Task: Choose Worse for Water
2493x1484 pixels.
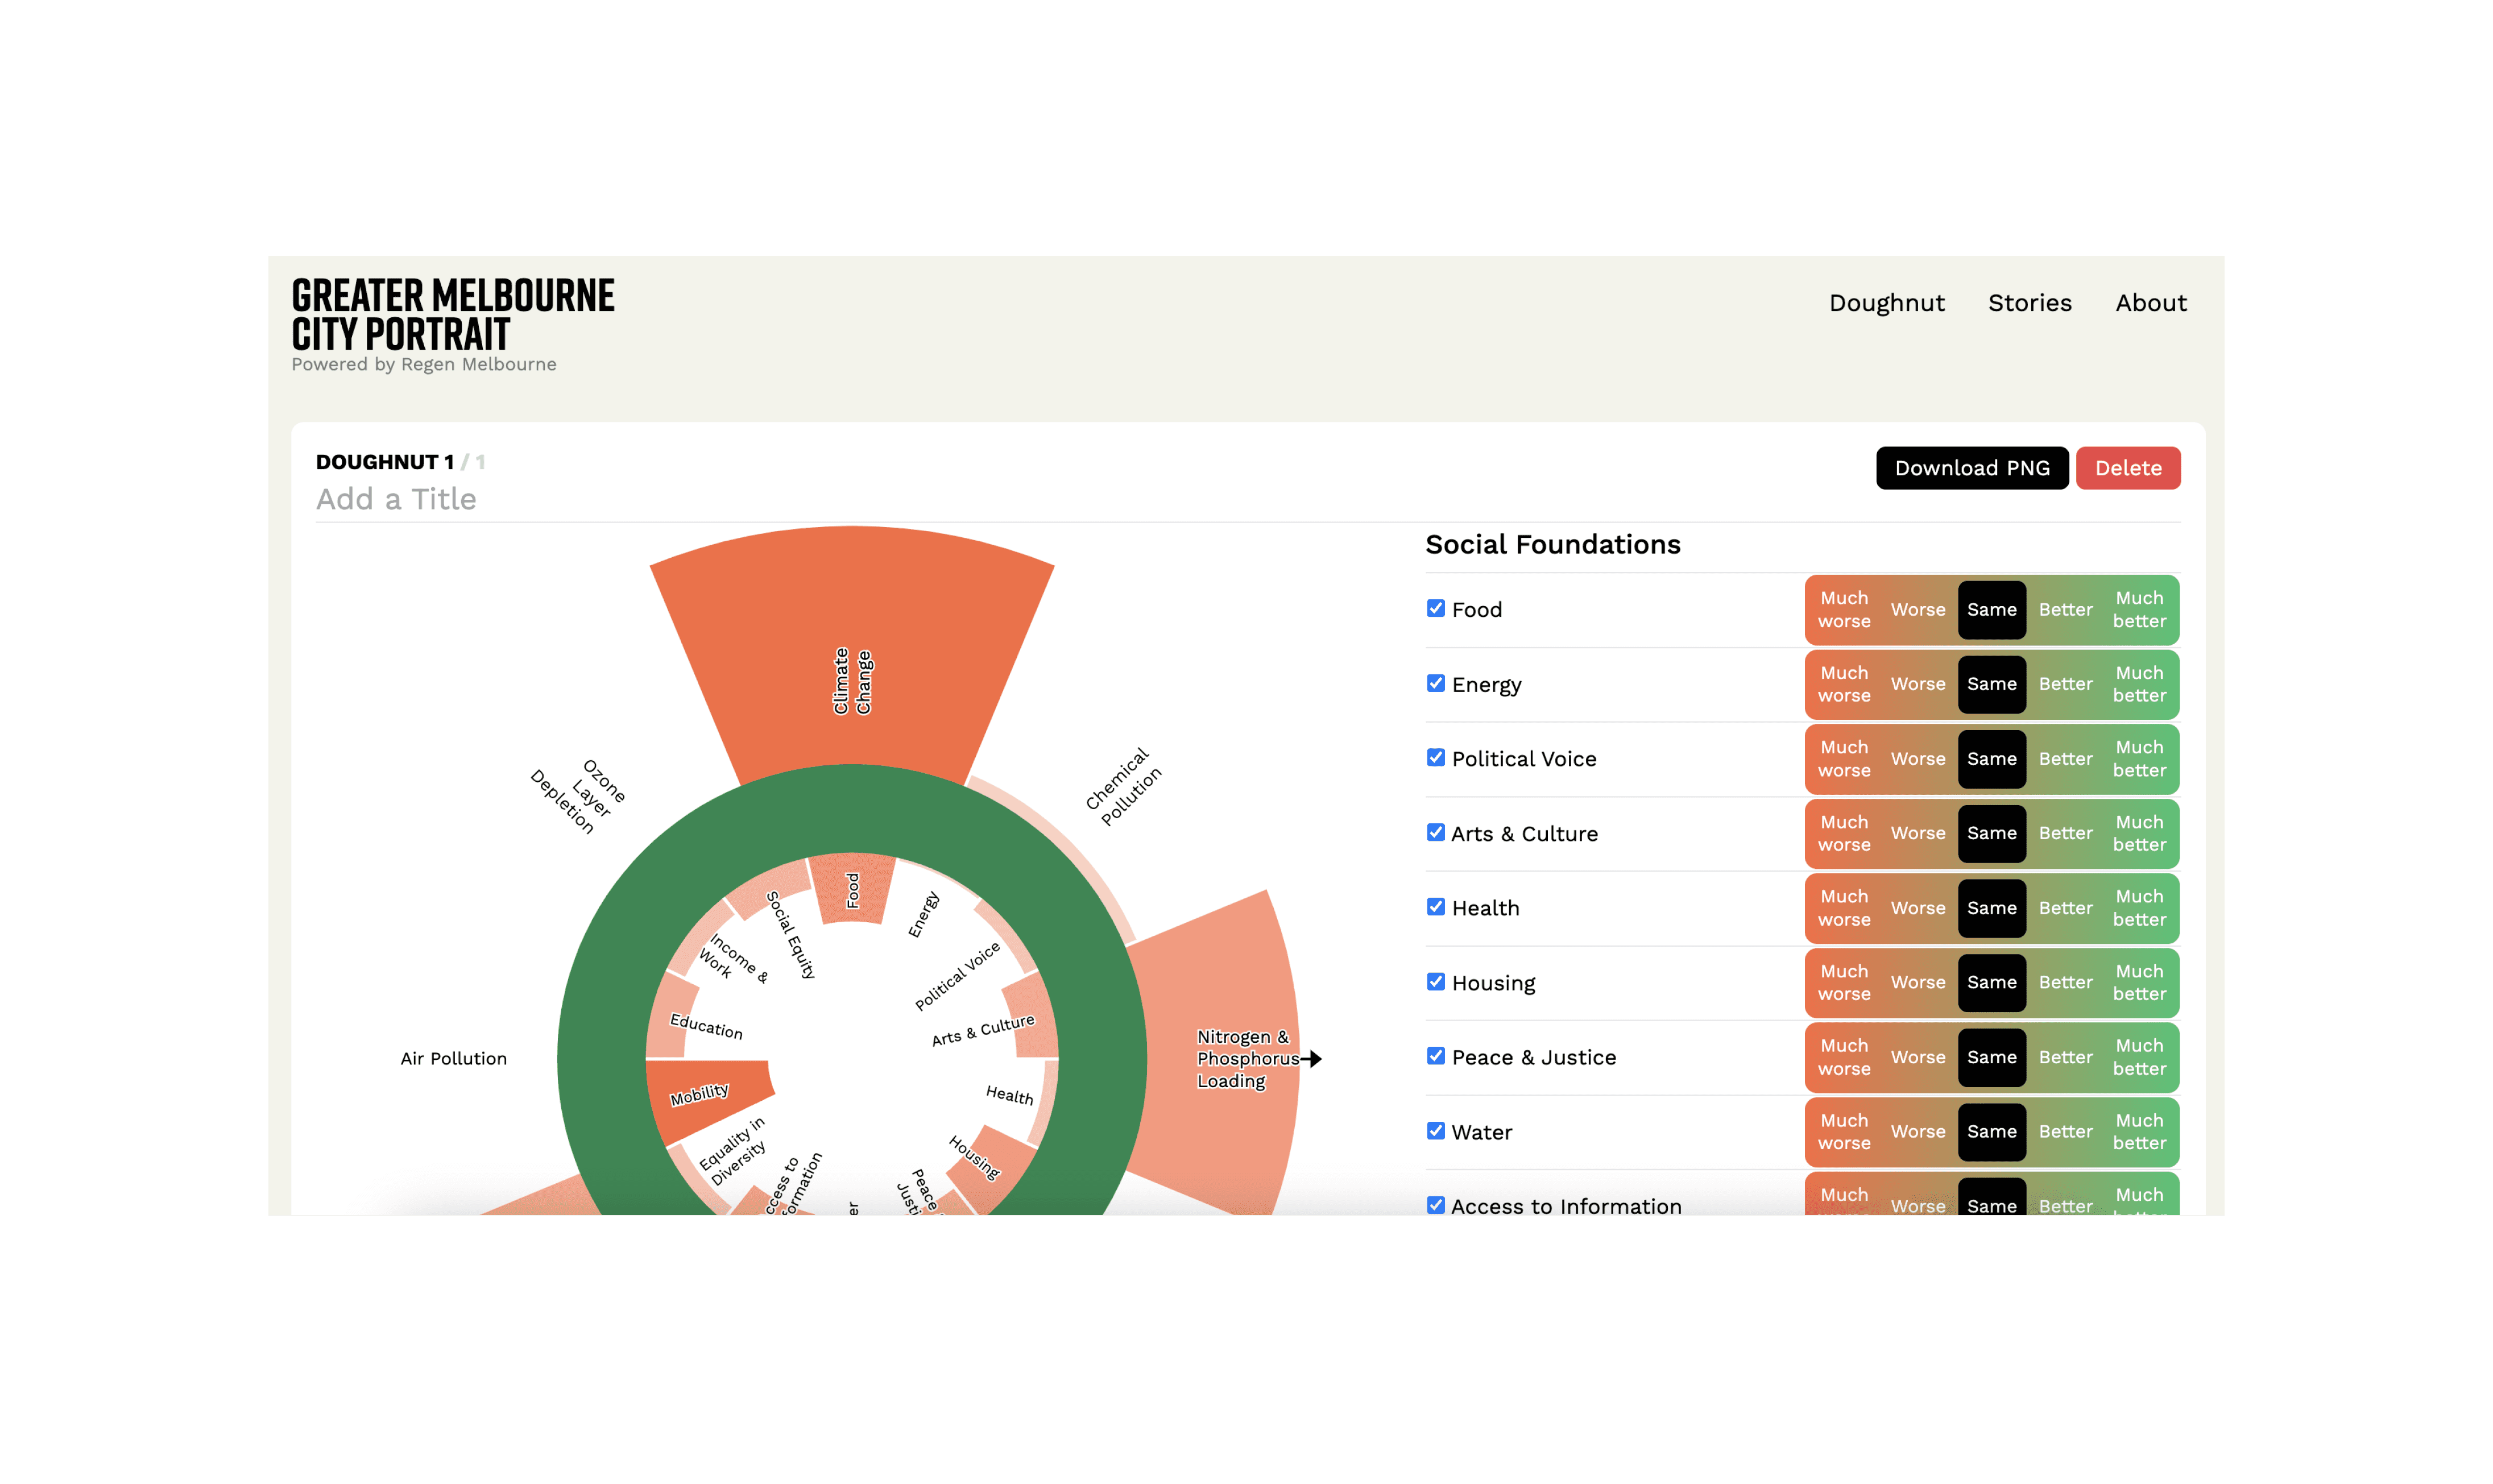Action: coord(1918,1131)
